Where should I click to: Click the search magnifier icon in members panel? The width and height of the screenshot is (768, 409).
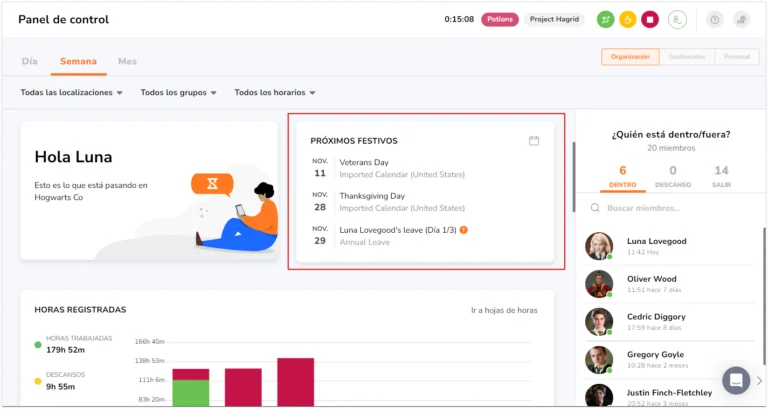click(x=595, y=208)
